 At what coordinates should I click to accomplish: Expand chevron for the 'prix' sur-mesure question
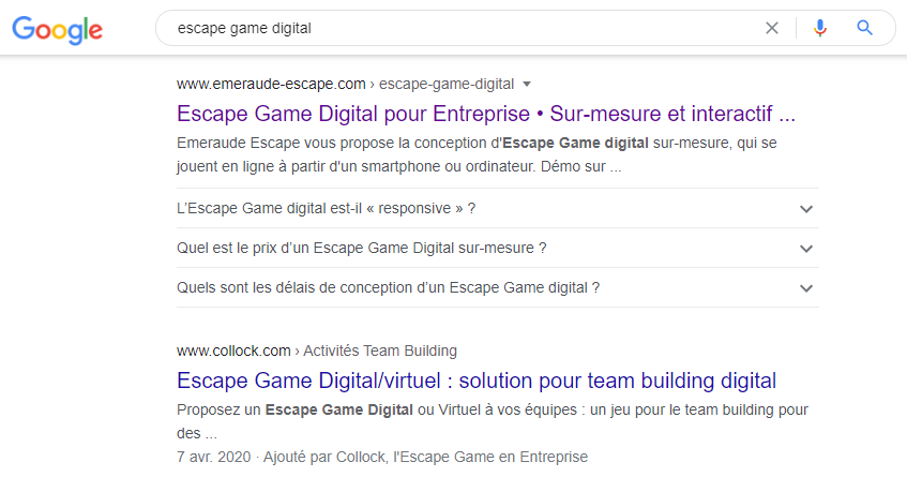[807, 248]
